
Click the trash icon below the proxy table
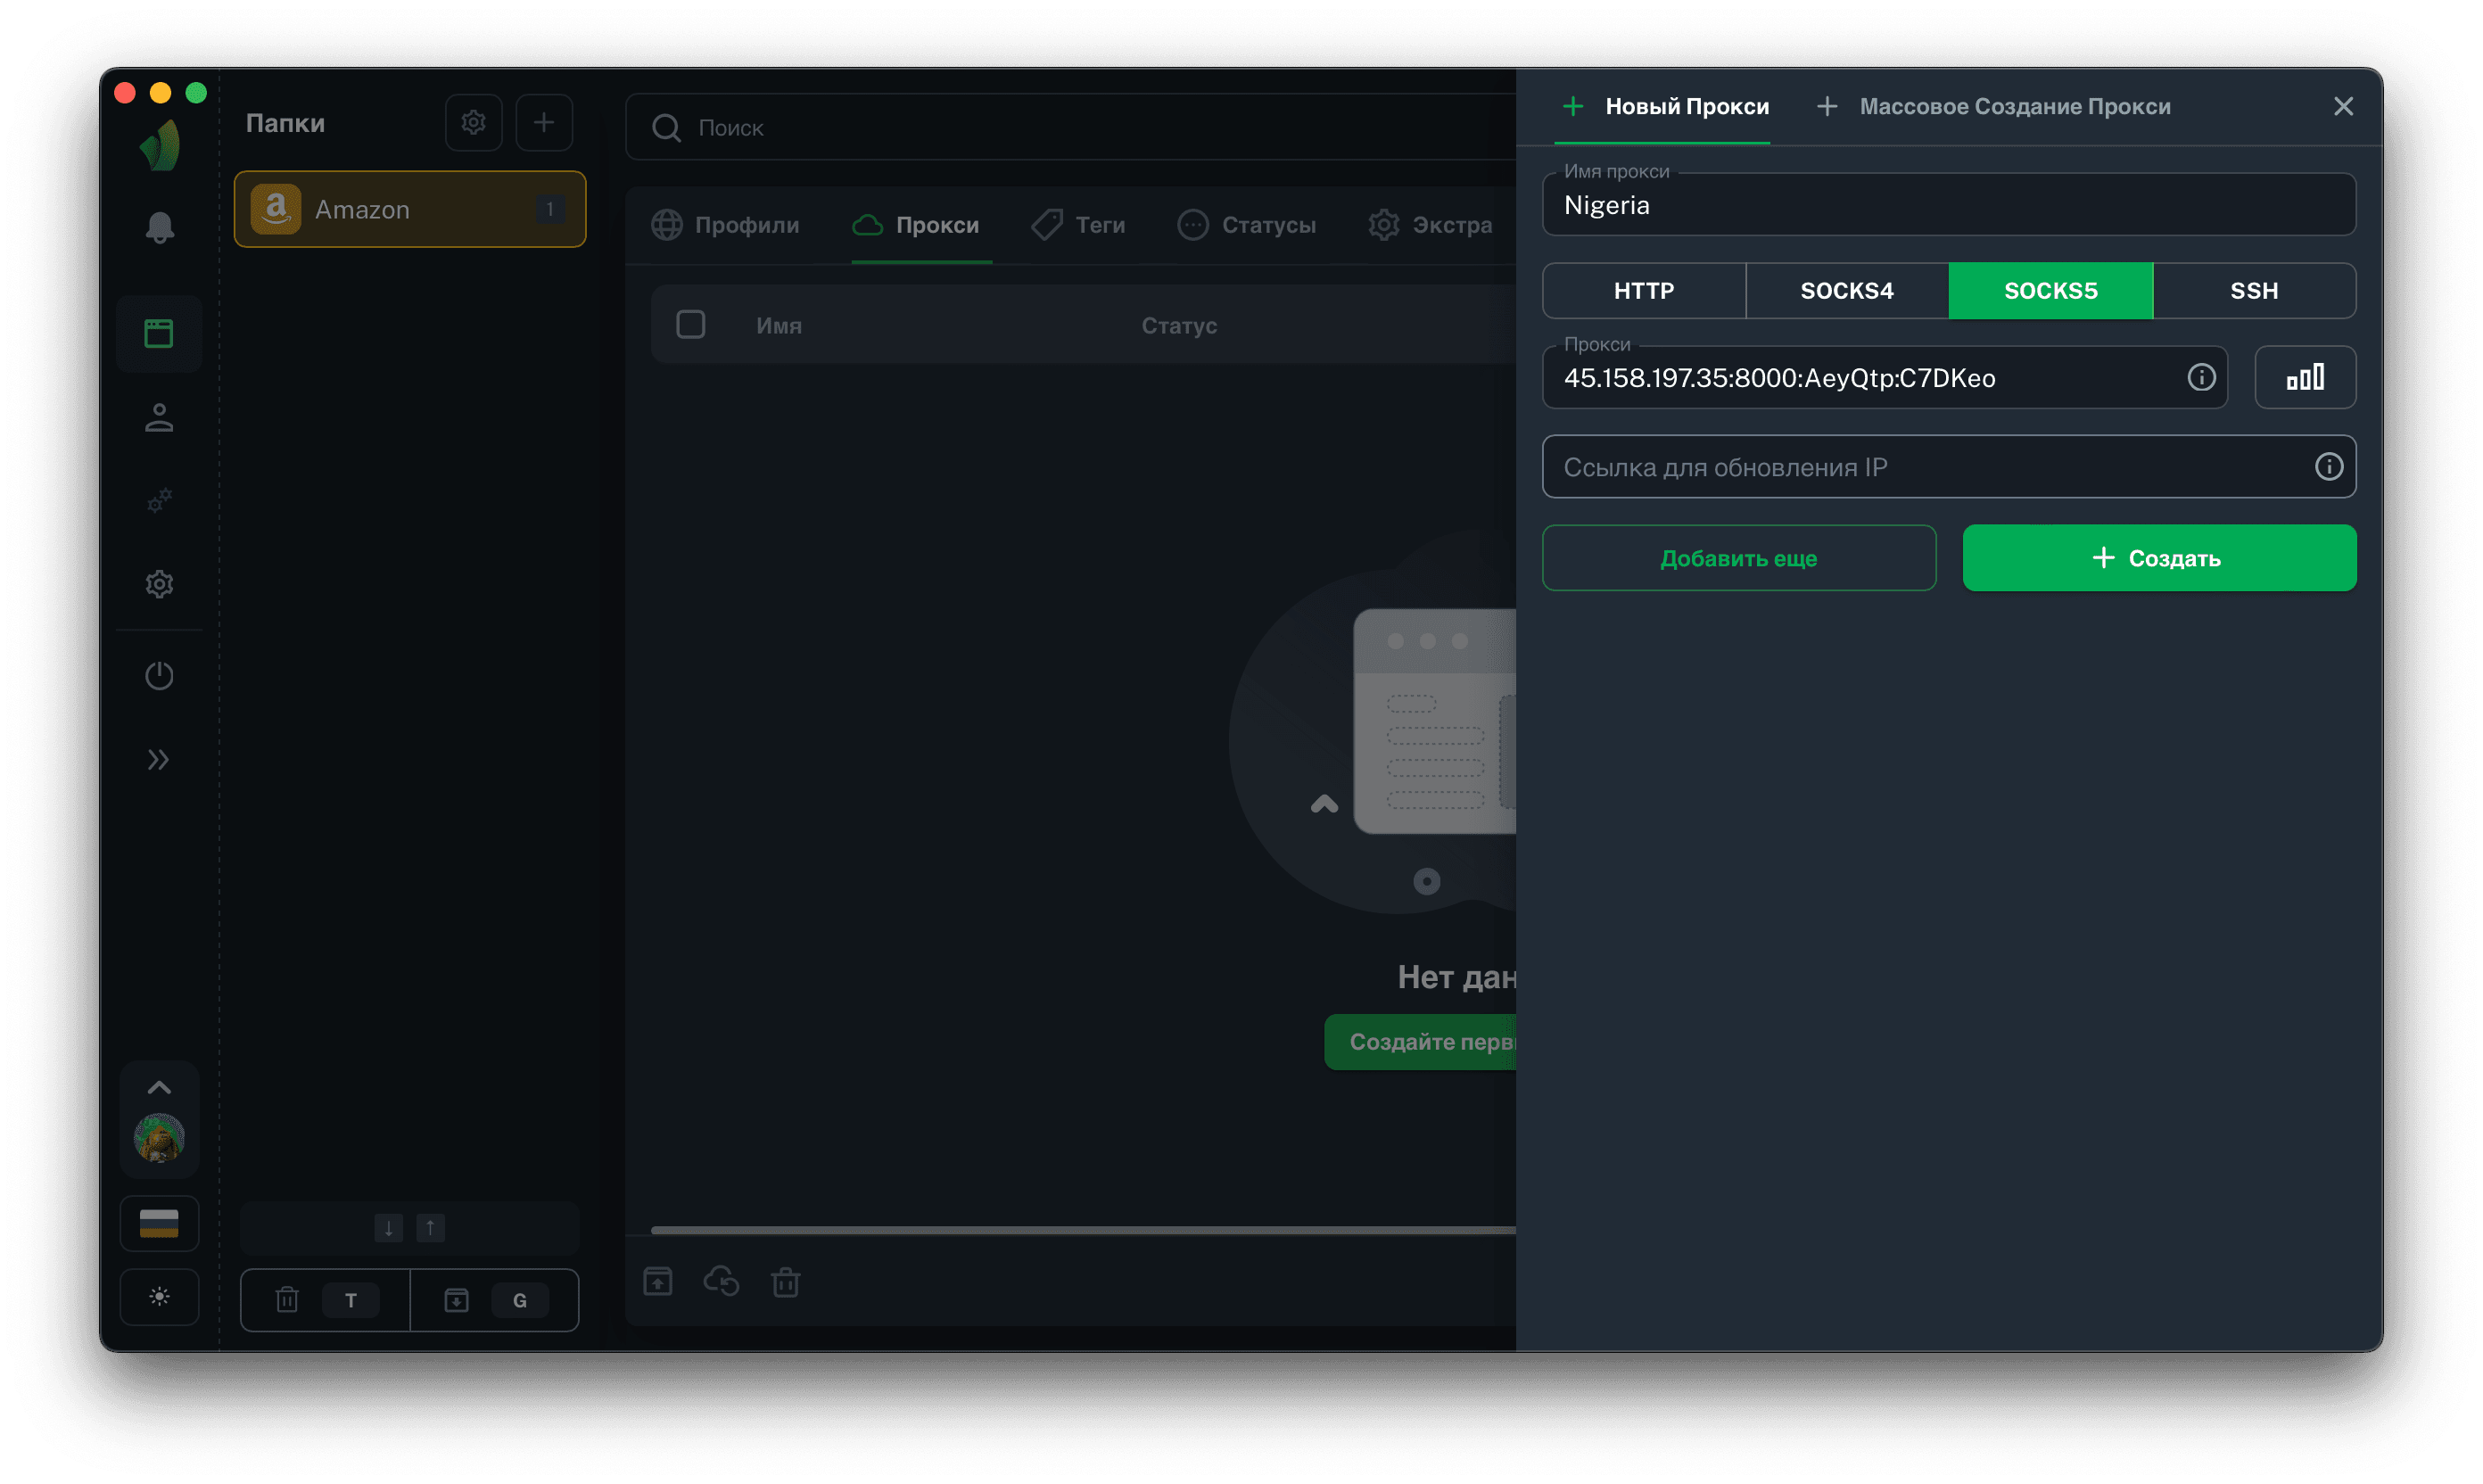[x=785, y=1281]
